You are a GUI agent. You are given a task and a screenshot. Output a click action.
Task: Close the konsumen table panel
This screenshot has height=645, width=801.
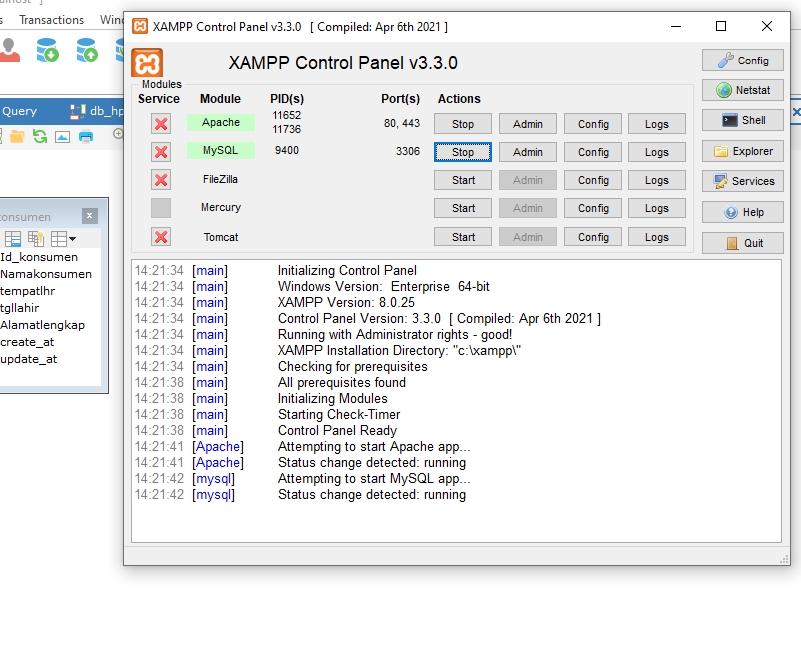point(89,216)
